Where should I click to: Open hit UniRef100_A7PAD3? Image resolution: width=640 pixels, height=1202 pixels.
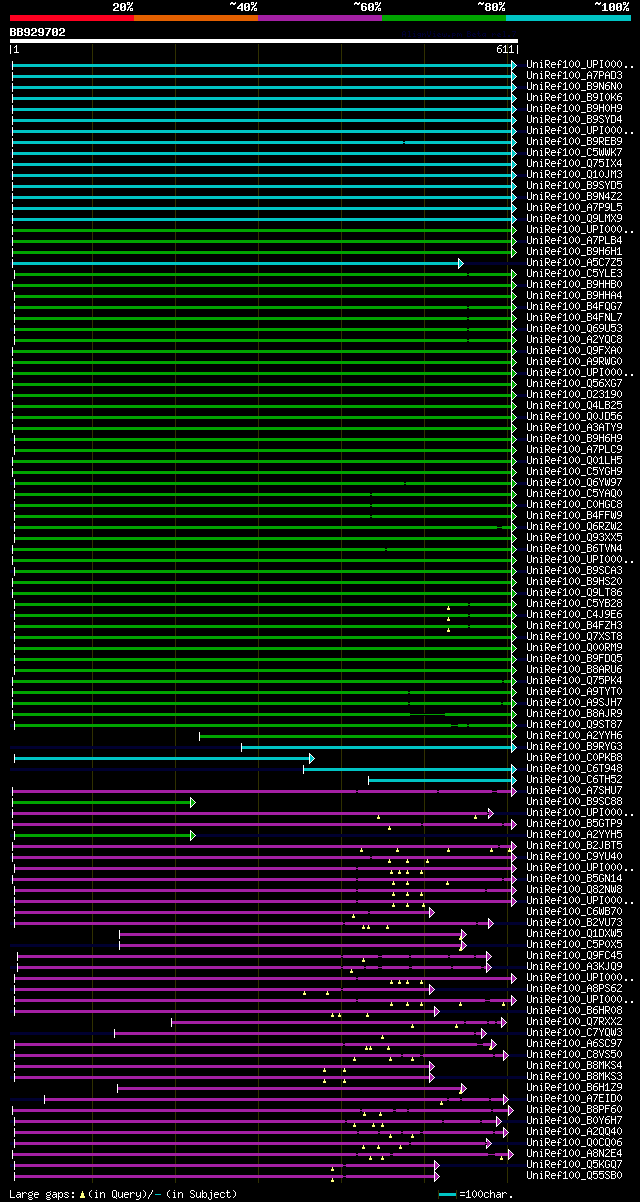[x=575, y=75]
